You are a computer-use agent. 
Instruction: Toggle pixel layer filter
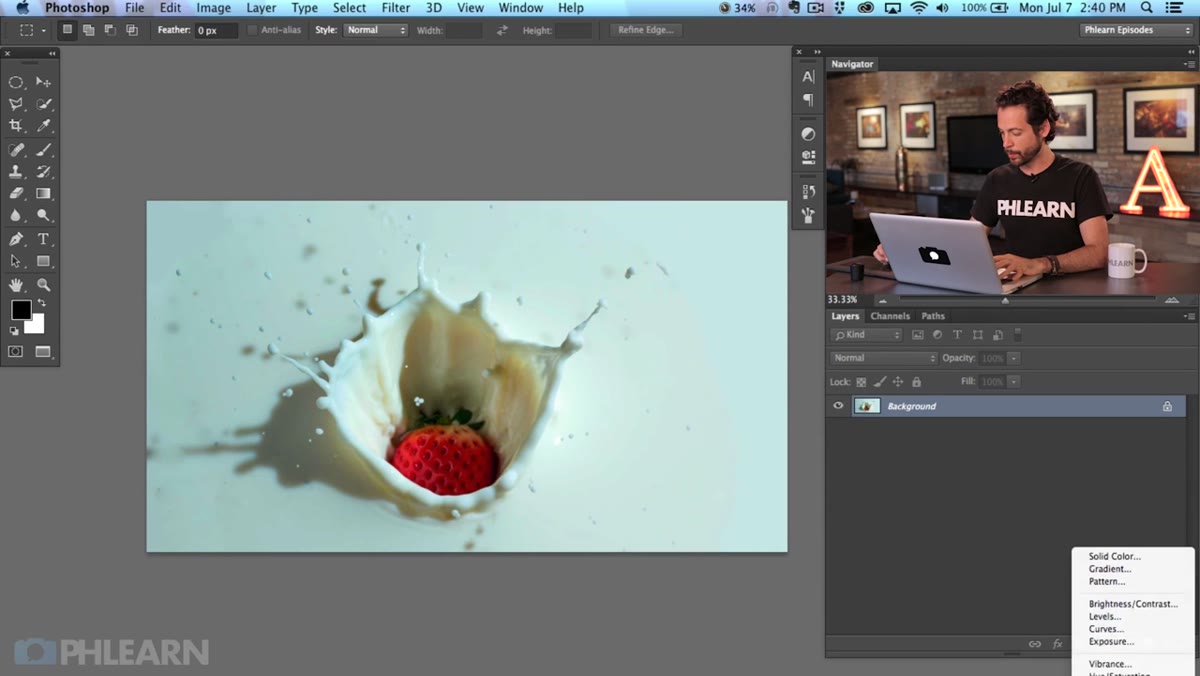(917, 335)
